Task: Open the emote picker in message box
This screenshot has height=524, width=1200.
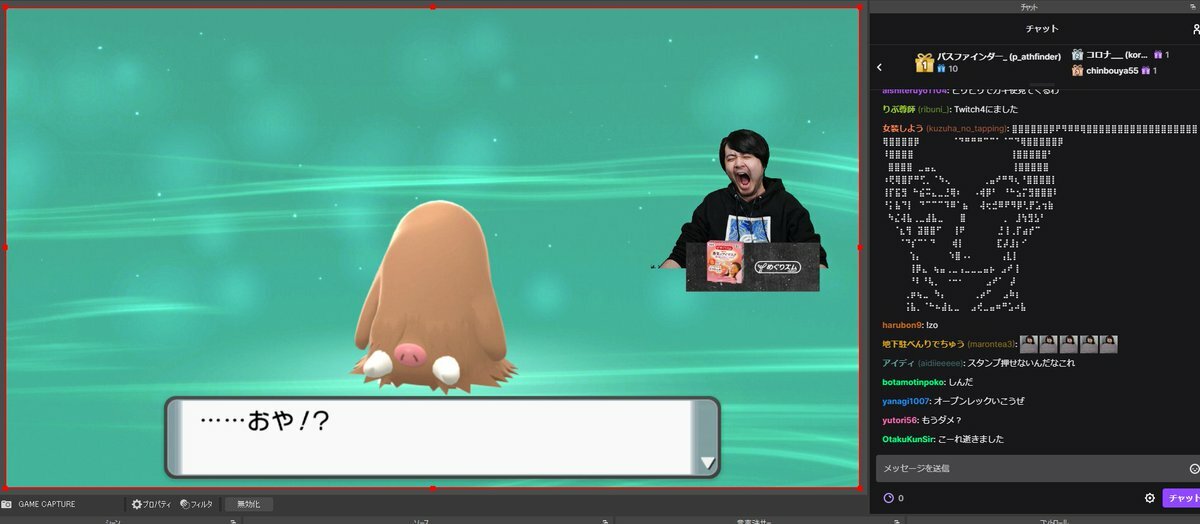Action: tap(1193, 469)
